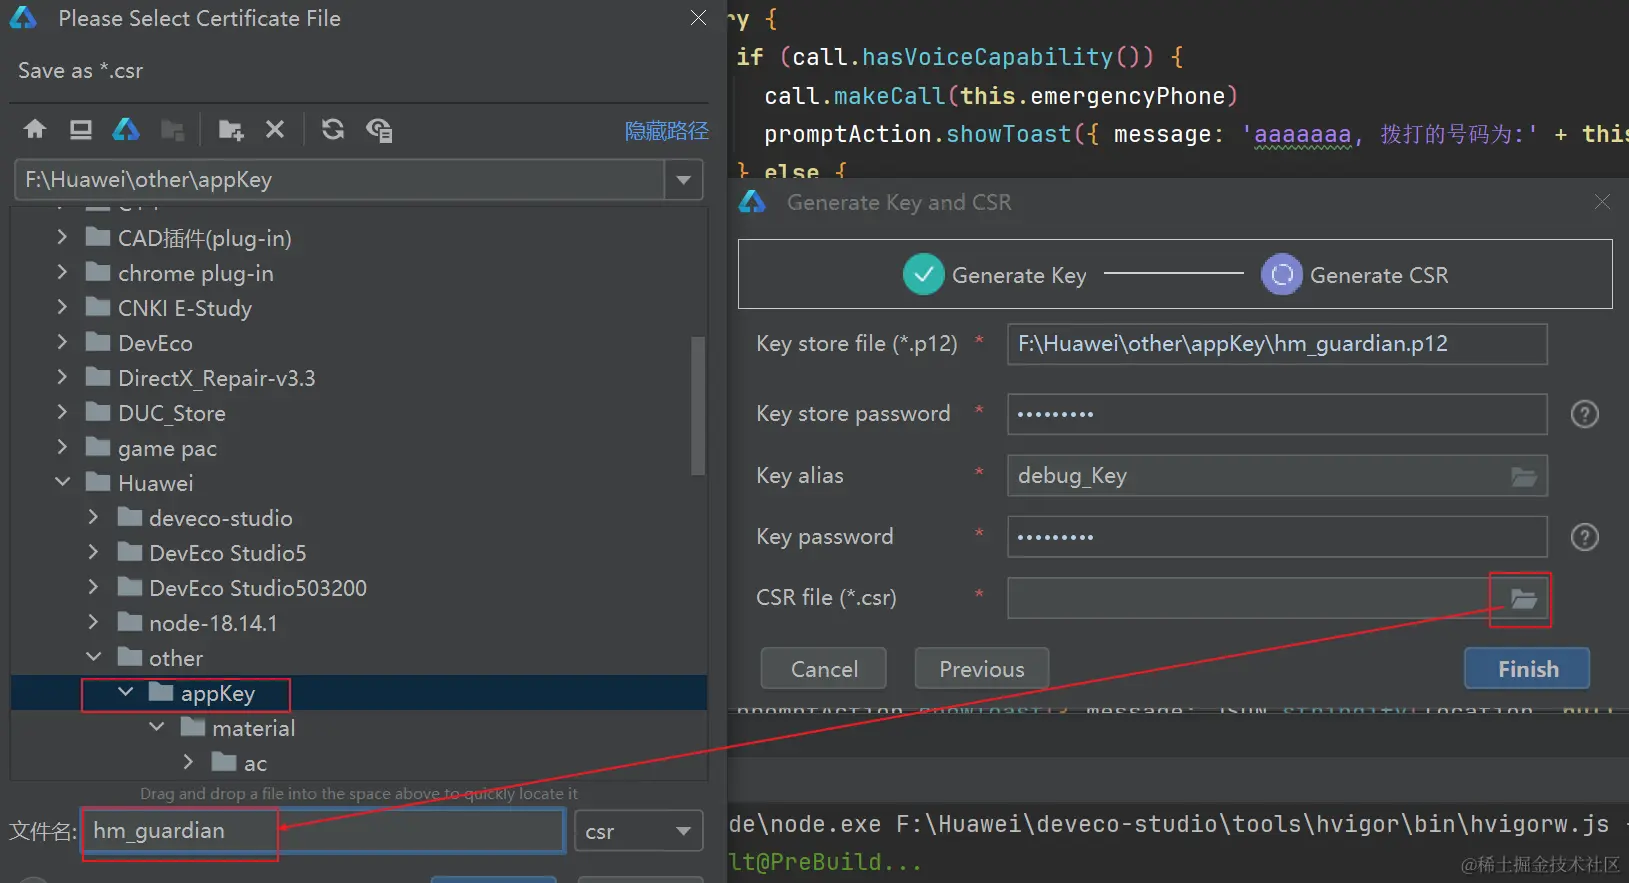1629x883 pixels.
Task: Expand the chrome plug-in folder
Action: 62,272
